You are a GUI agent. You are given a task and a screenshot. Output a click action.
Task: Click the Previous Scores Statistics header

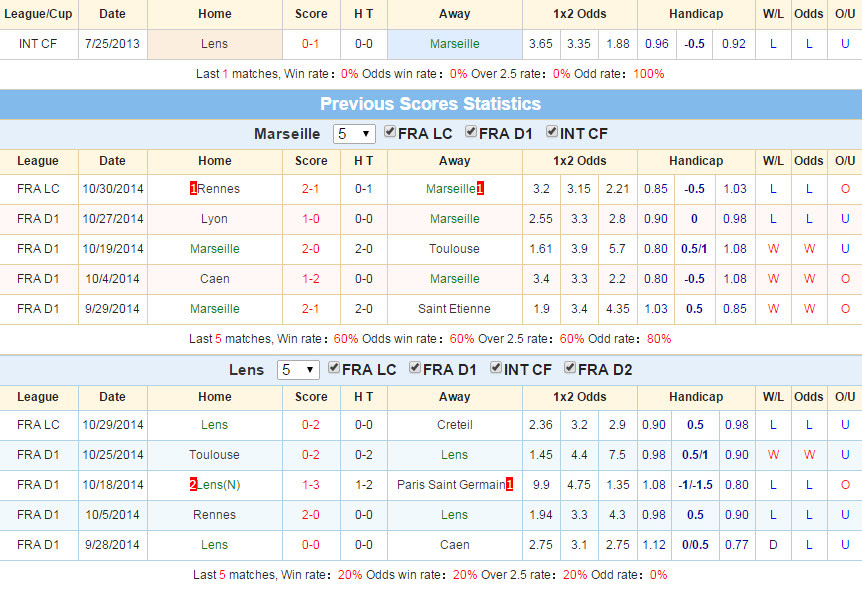430,104
